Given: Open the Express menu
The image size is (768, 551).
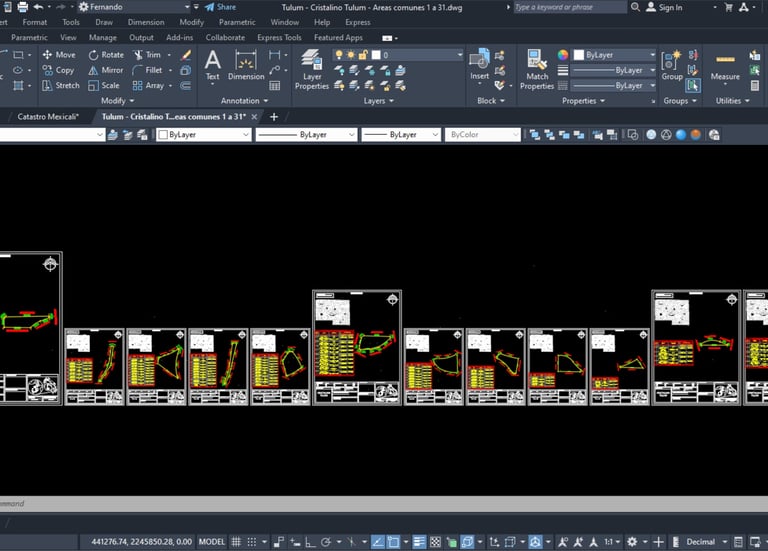Looking at the screenshot, I should (358, 22).
